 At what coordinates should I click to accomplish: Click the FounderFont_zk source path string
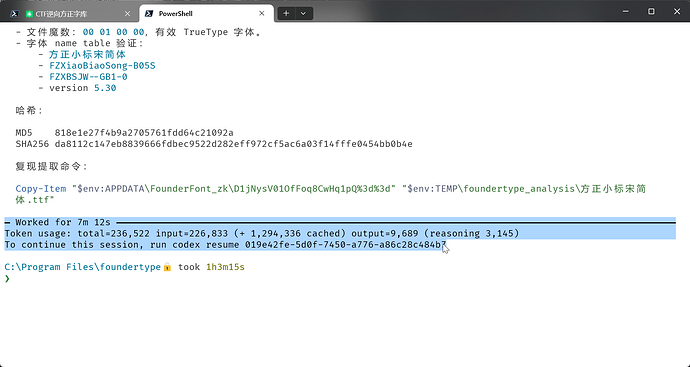pyautogui.click(x=233, y=189)
